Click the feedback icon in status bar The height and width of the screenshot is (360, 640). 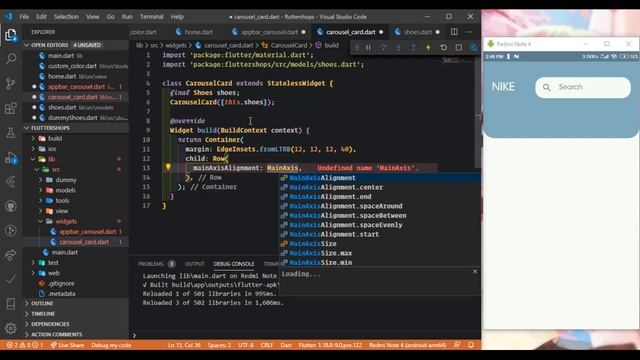click(x=457, y=345)
